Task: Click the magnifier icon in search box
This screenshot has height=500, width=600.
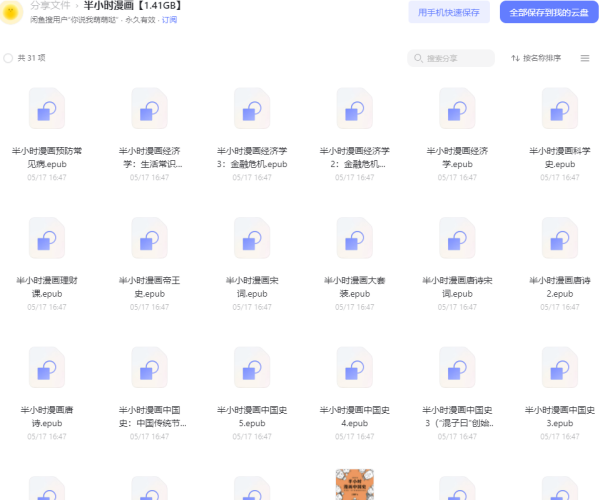Action: pos(418,58)
